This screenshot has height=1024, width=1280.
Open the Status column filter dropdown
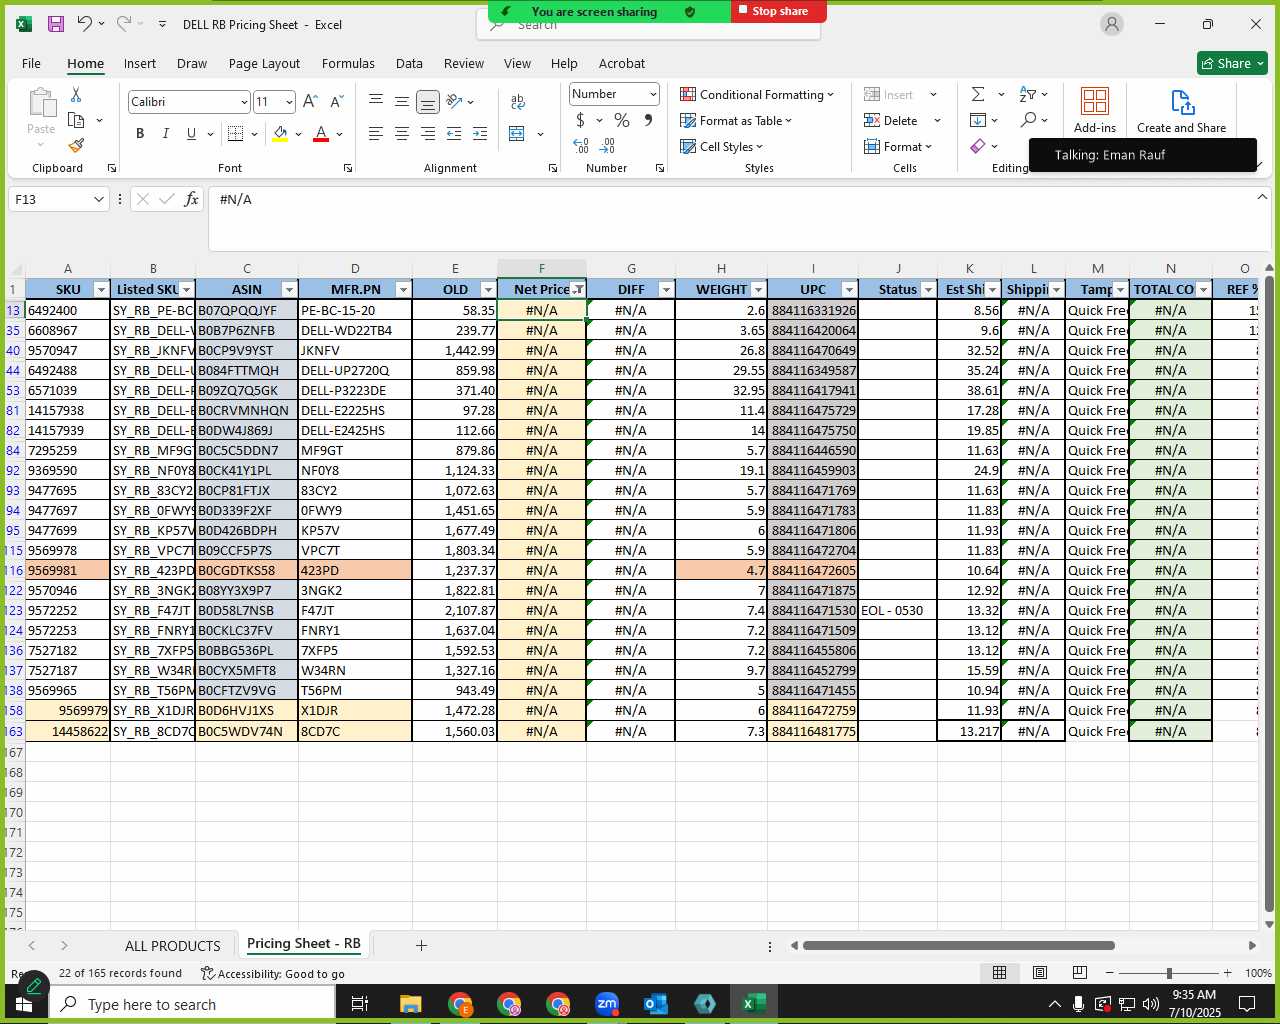tap(928, 290)
